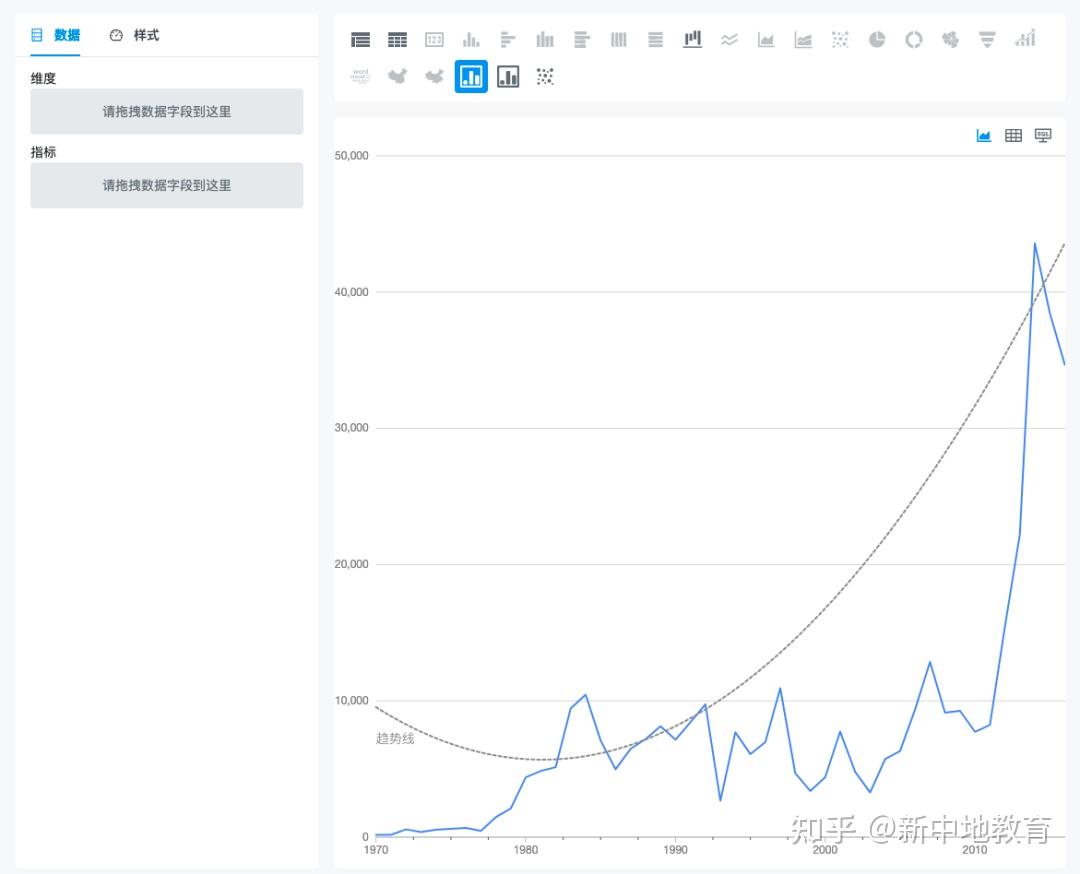
Task: Select the pie chart type icon
Action: [x=877, y=40]
